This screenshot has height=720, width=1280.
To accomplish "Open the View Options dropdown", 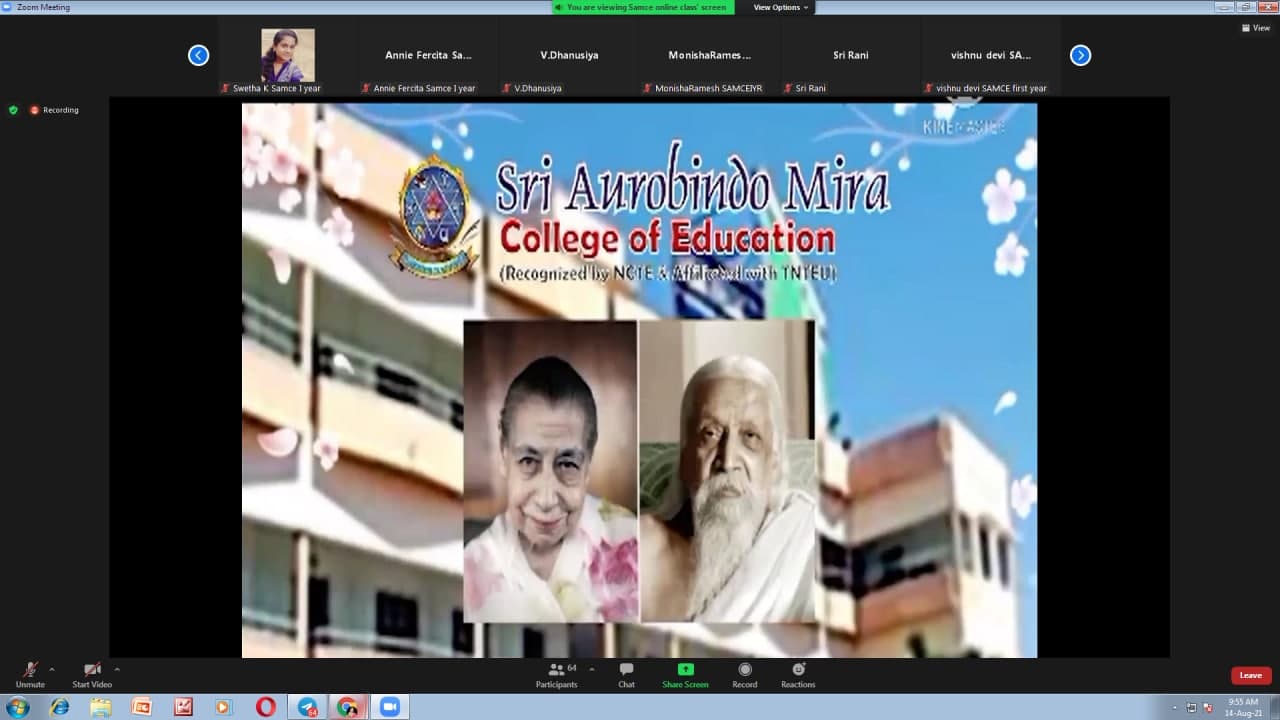I will [781, 7].
